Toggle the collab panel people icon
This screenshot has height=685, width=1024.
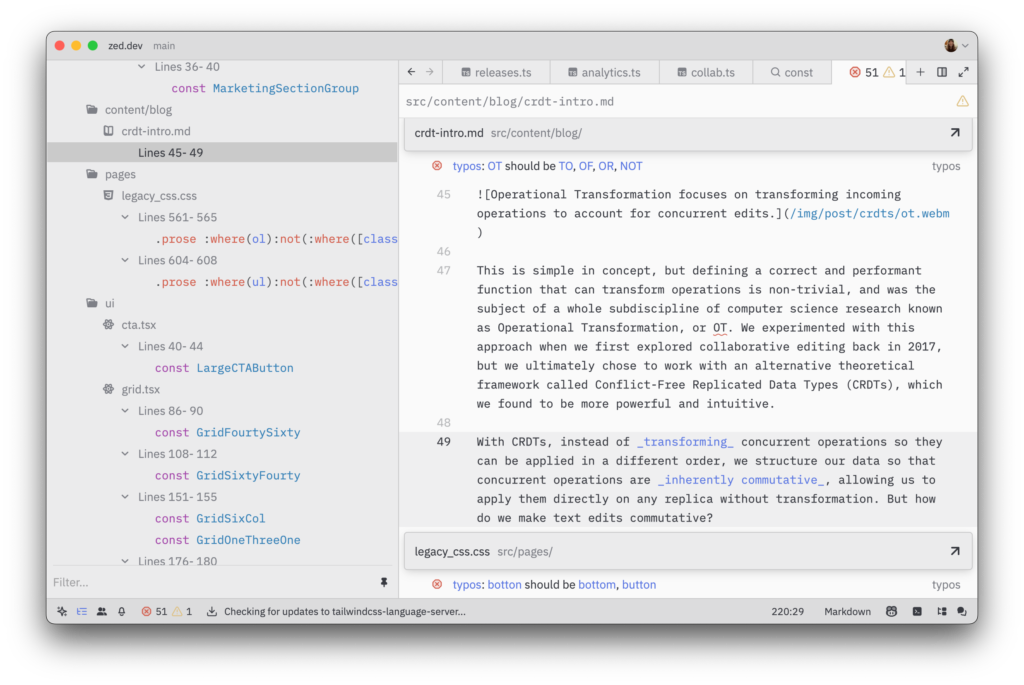102,611
